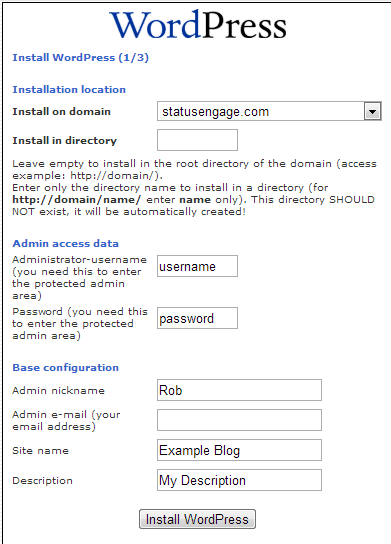Click the WordPress logo at top
The width and height of the screenshot is (391, 544).
click(x=198, y=25)
